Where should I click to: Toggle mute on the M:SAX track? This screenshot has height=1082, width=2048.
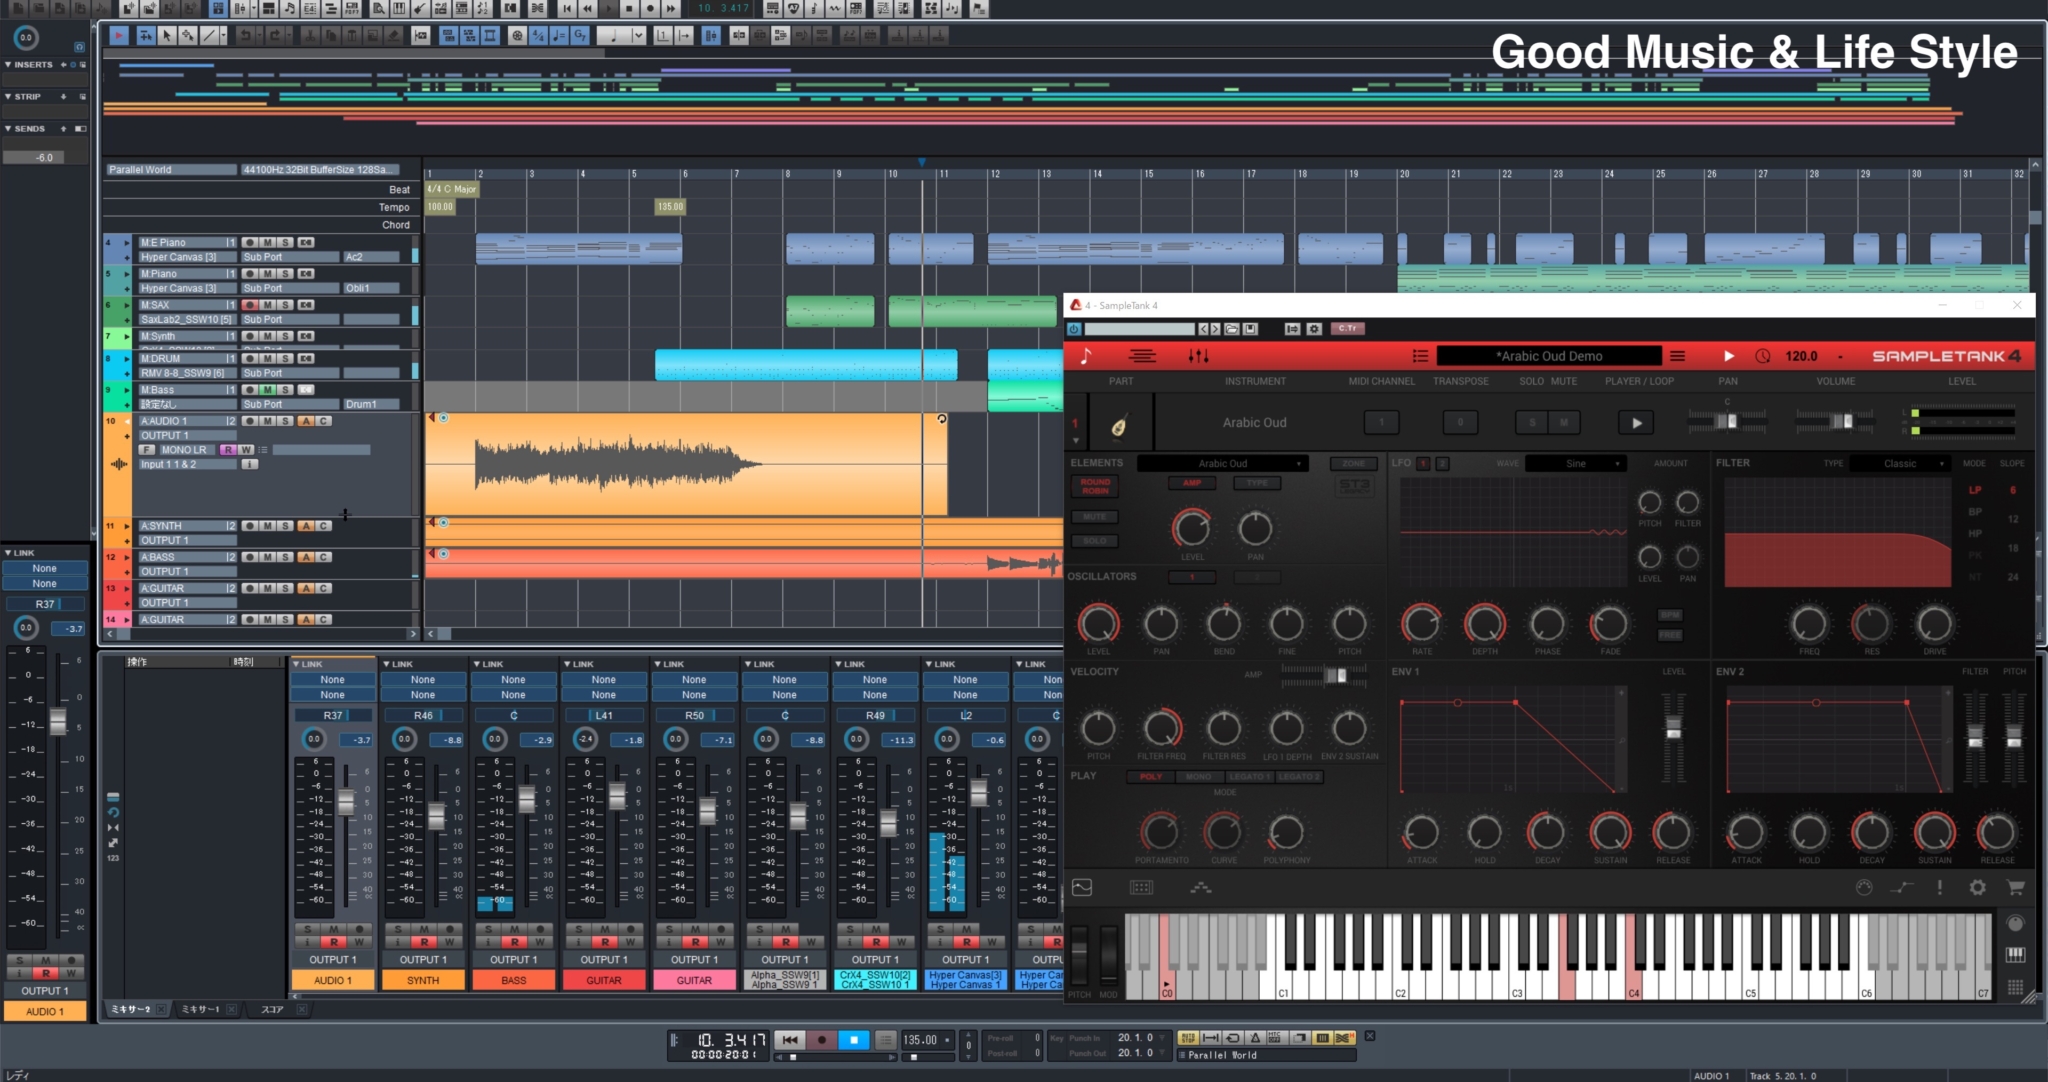coord(267,305)
